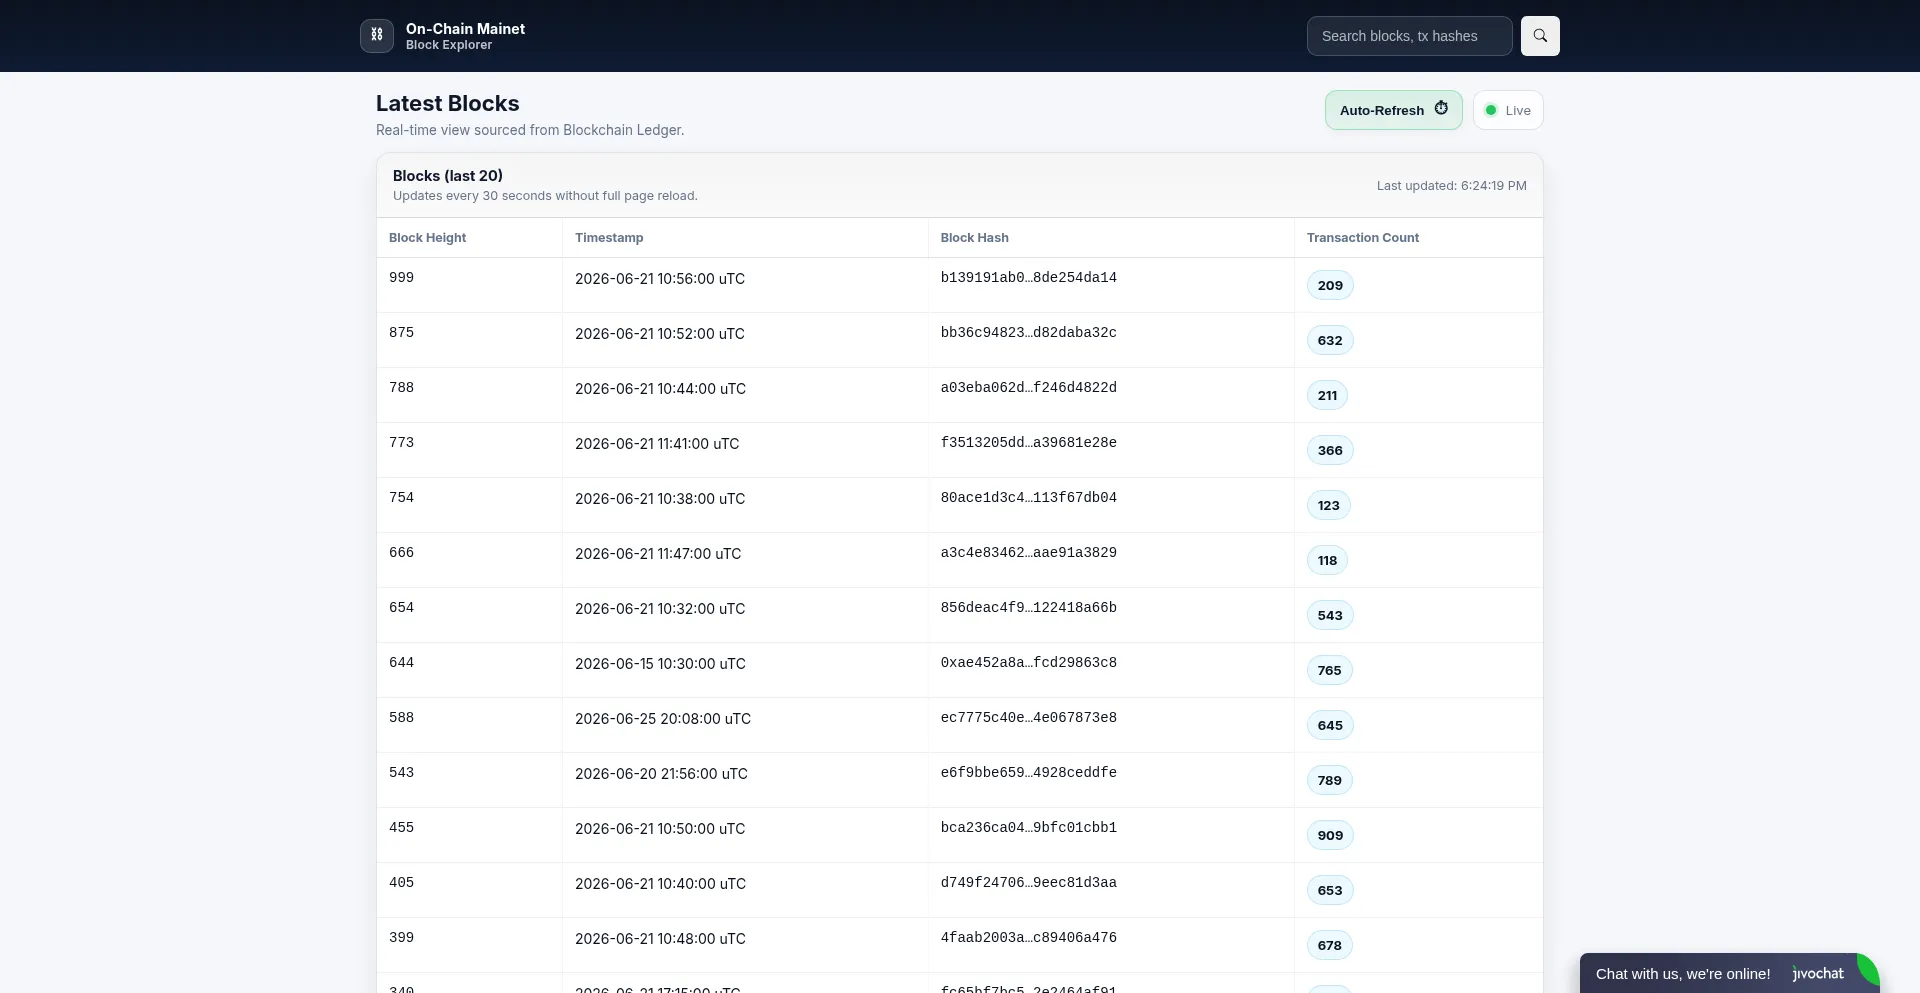Click the 118 transaction count badge
The height and width of the screenshot is (993, 1920).
point(1327,560)
